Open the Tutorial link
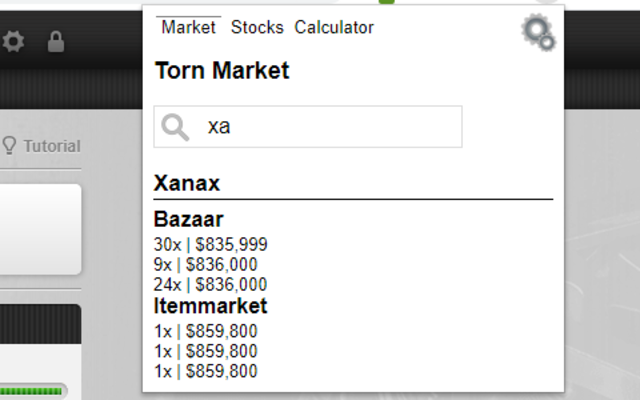Screen dimensions: 640x400 (51, 146)
